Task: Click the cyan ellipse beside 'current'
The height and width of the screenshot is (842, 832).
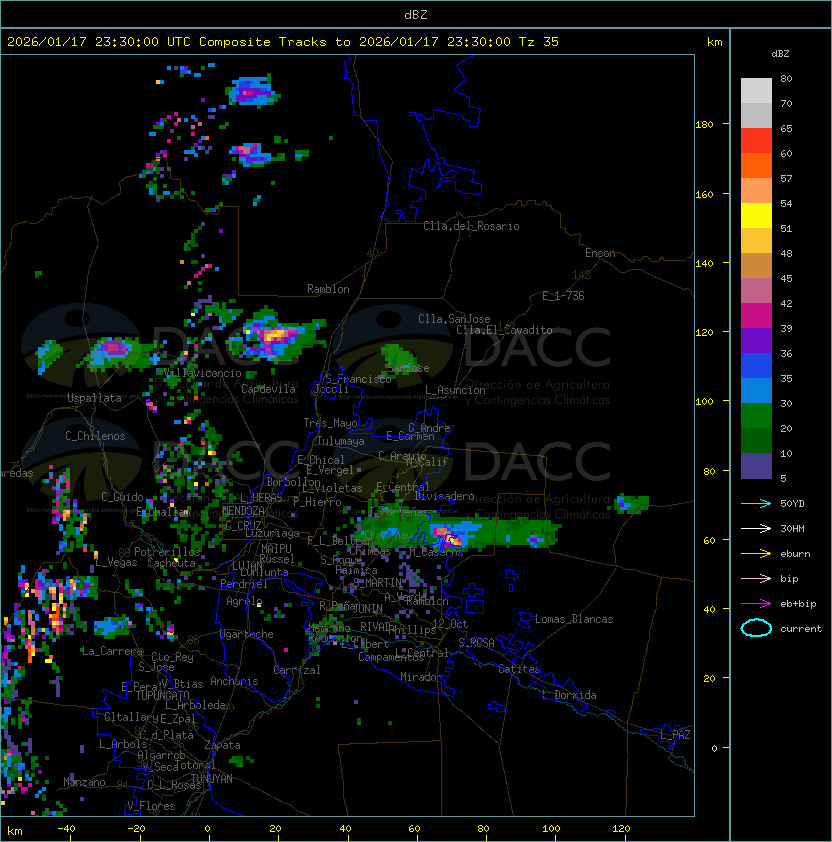Action: click(x=756, y=628)
